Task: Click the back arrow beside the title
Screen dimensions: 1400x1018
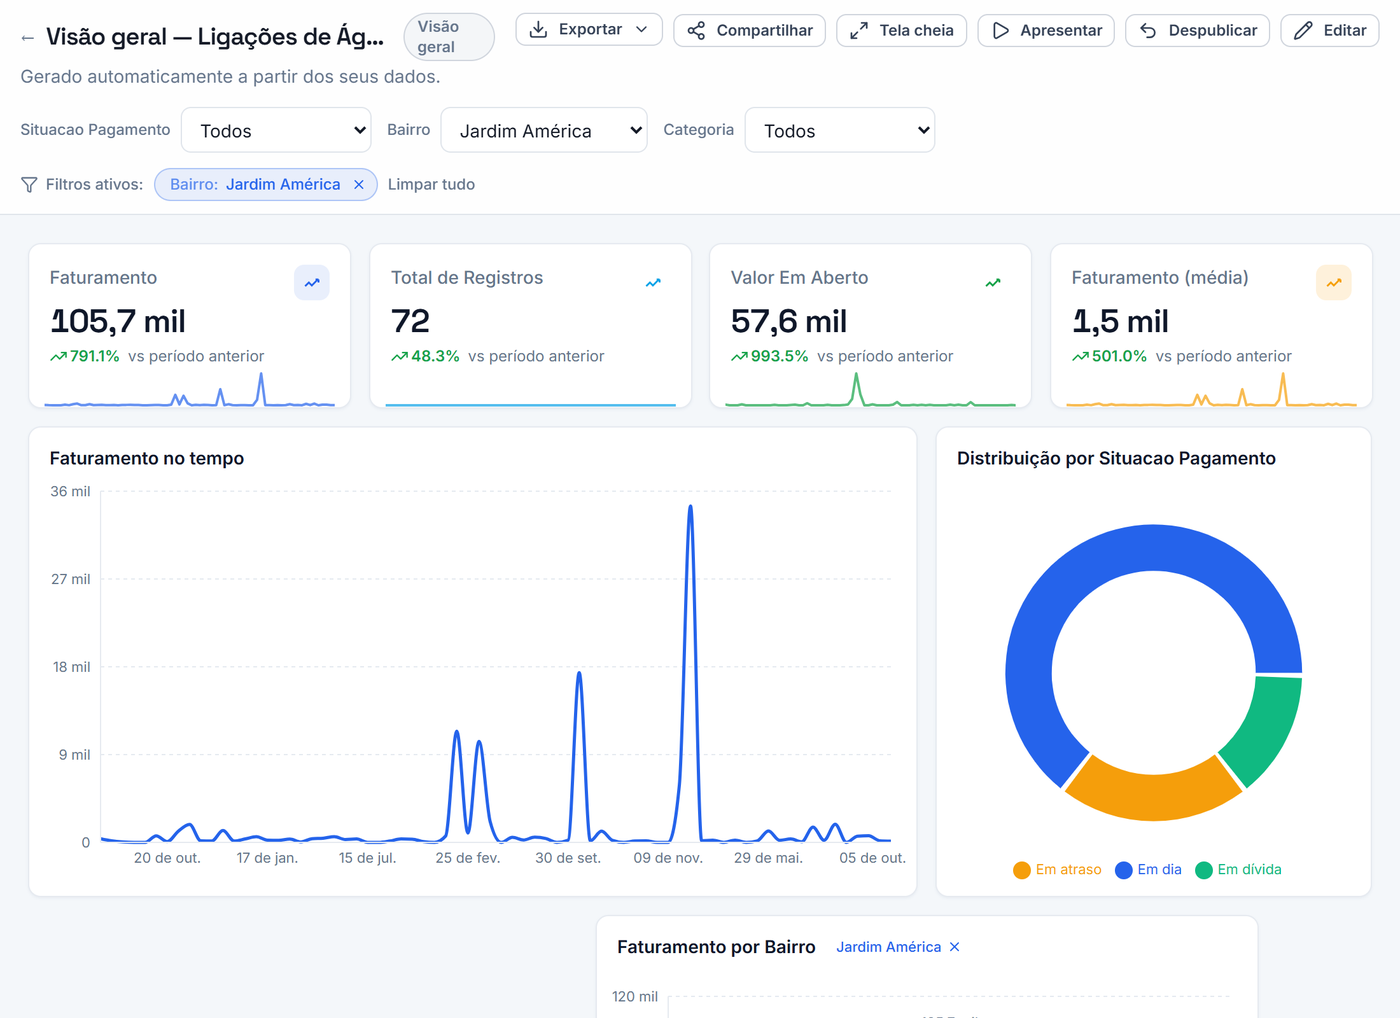Action: pyautogui.click(x=27, y=38)
